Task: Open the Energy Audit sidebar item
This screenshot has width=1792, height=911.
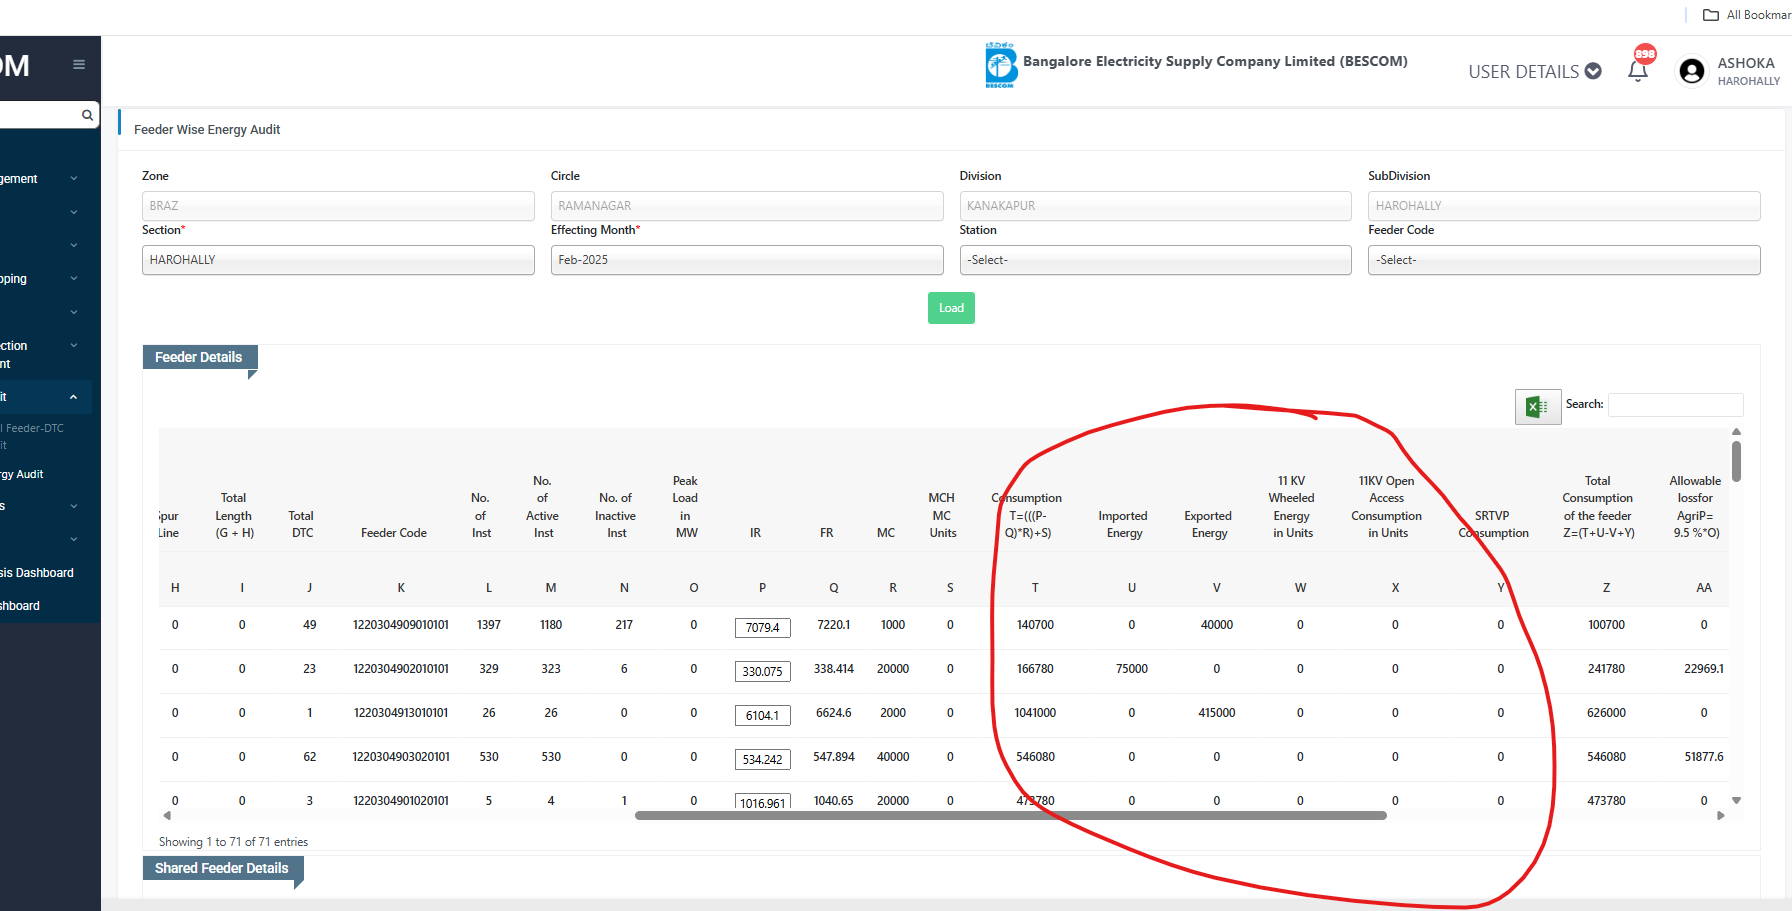Action: coord(24,474)
